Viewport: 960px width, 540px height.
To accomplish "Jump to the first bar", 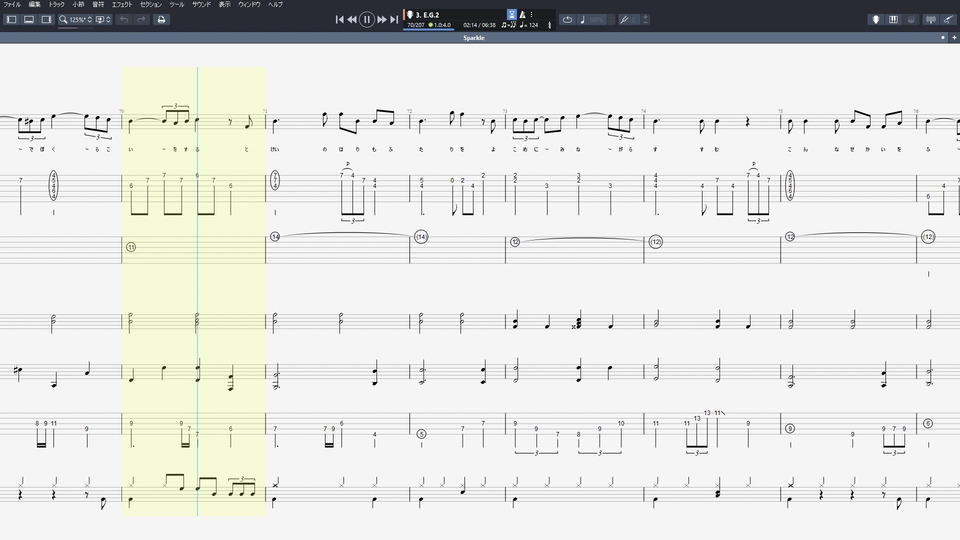I will tap(339, 20).
